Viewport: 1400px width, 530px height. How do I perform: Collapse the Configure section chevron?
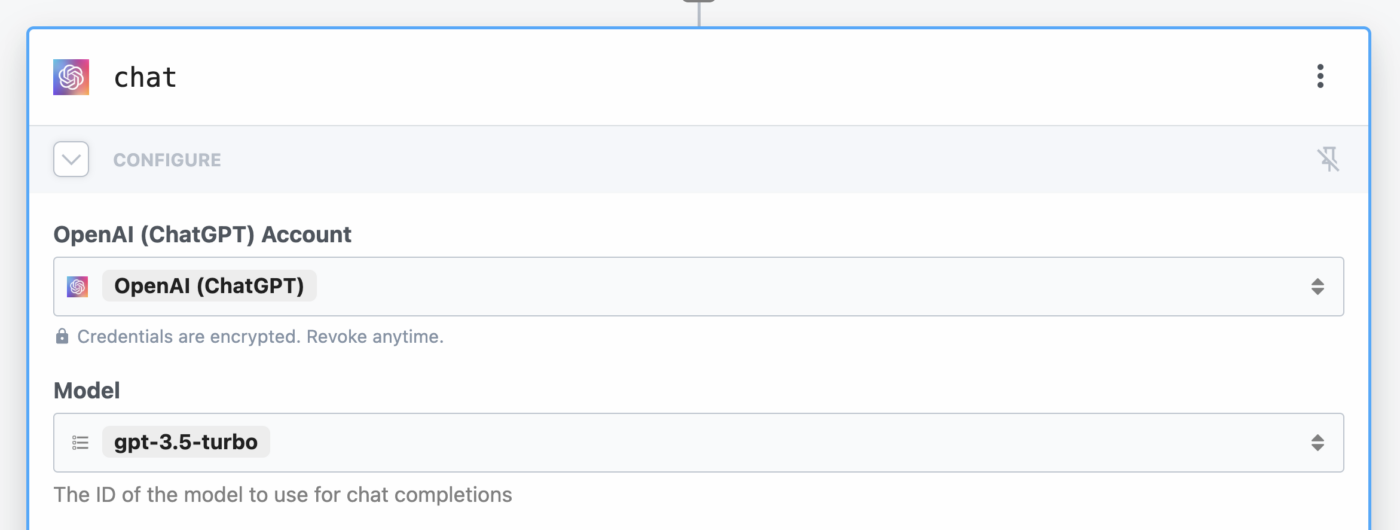pos(71,159)
